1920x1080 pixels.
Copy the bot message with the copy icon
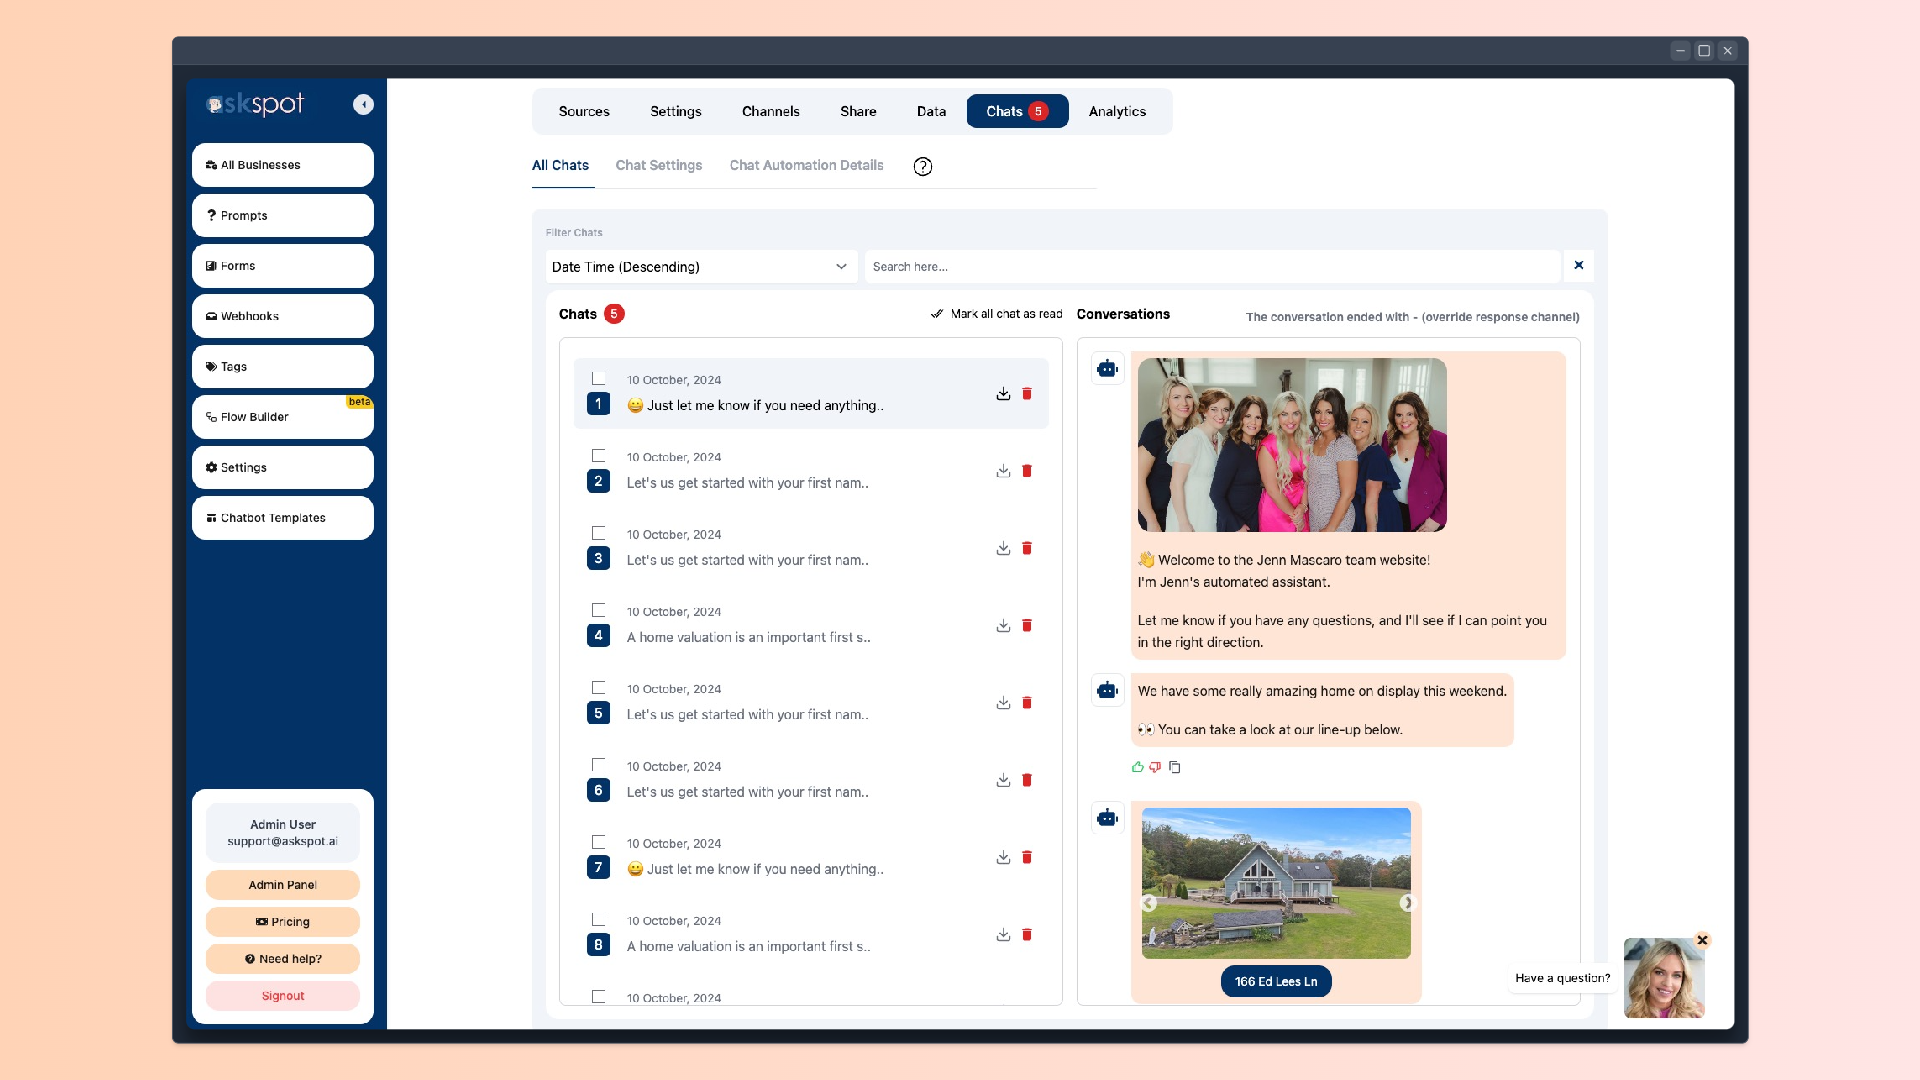pos(1175,767)
